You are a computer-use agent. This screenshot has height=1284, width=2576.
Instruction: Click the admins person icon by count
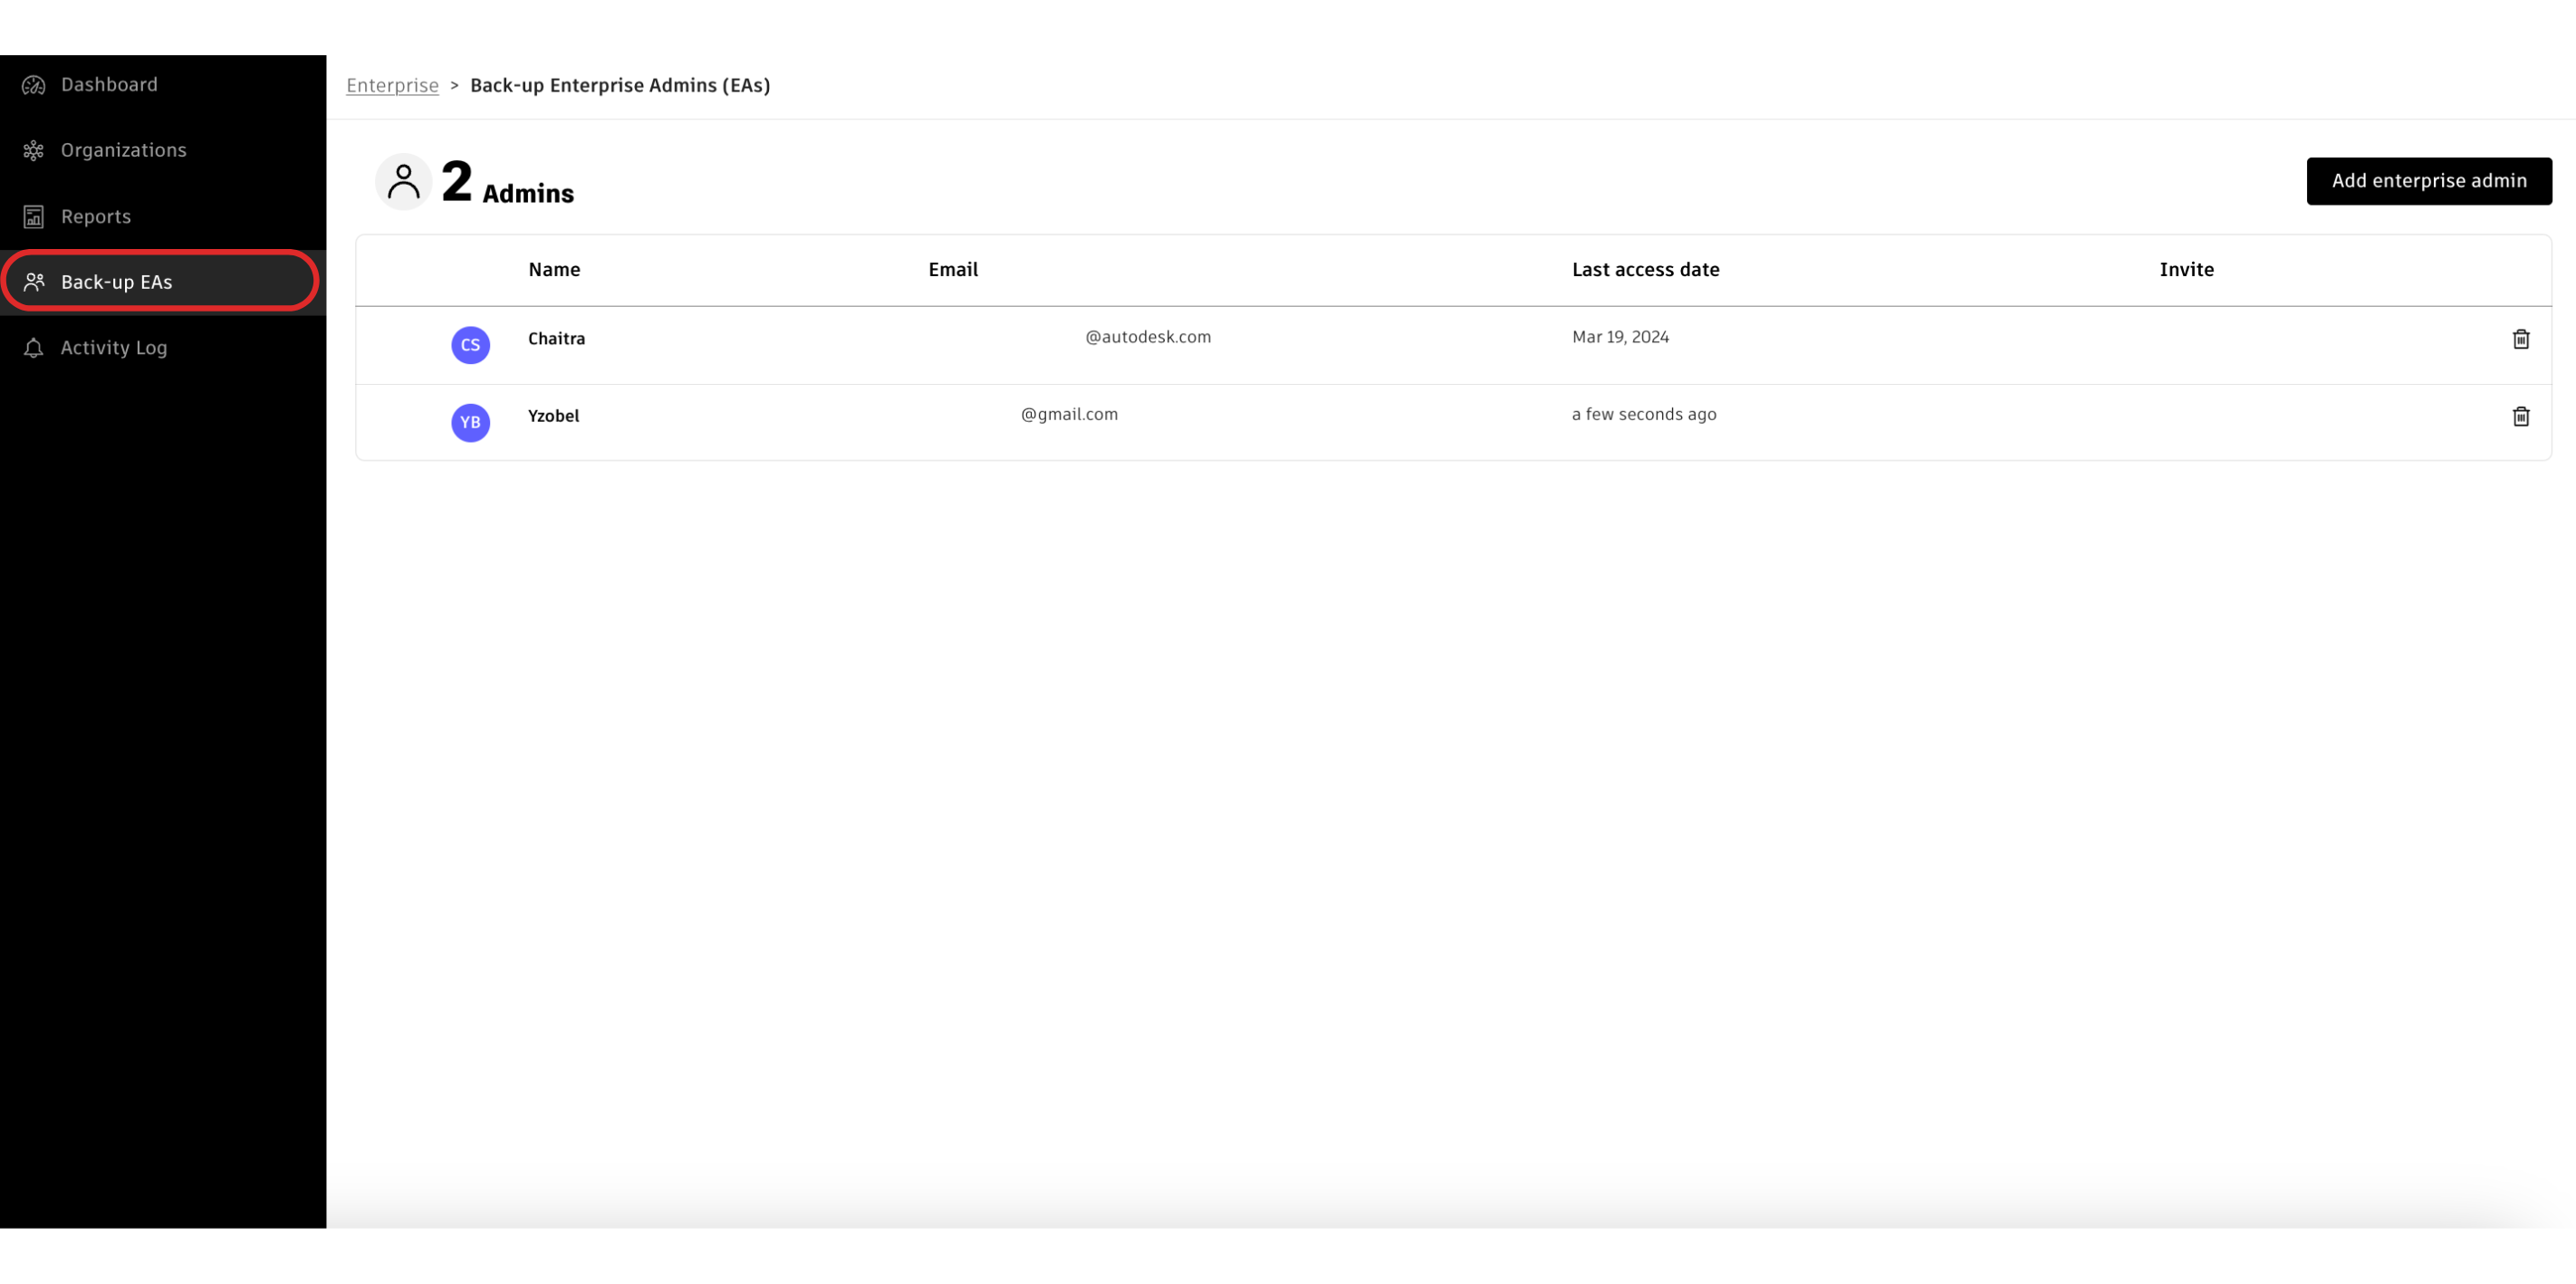(x=403, y=182)
